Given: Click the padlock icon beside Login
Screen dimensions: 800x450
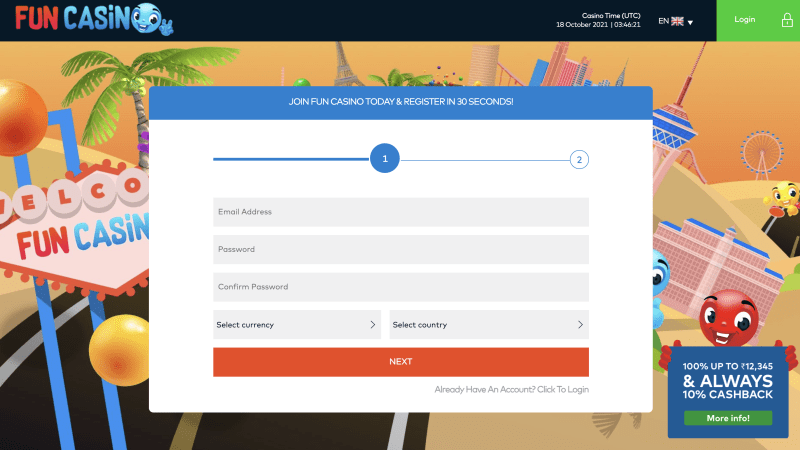Looking at the screenshot, I should (x=787, y=20).
